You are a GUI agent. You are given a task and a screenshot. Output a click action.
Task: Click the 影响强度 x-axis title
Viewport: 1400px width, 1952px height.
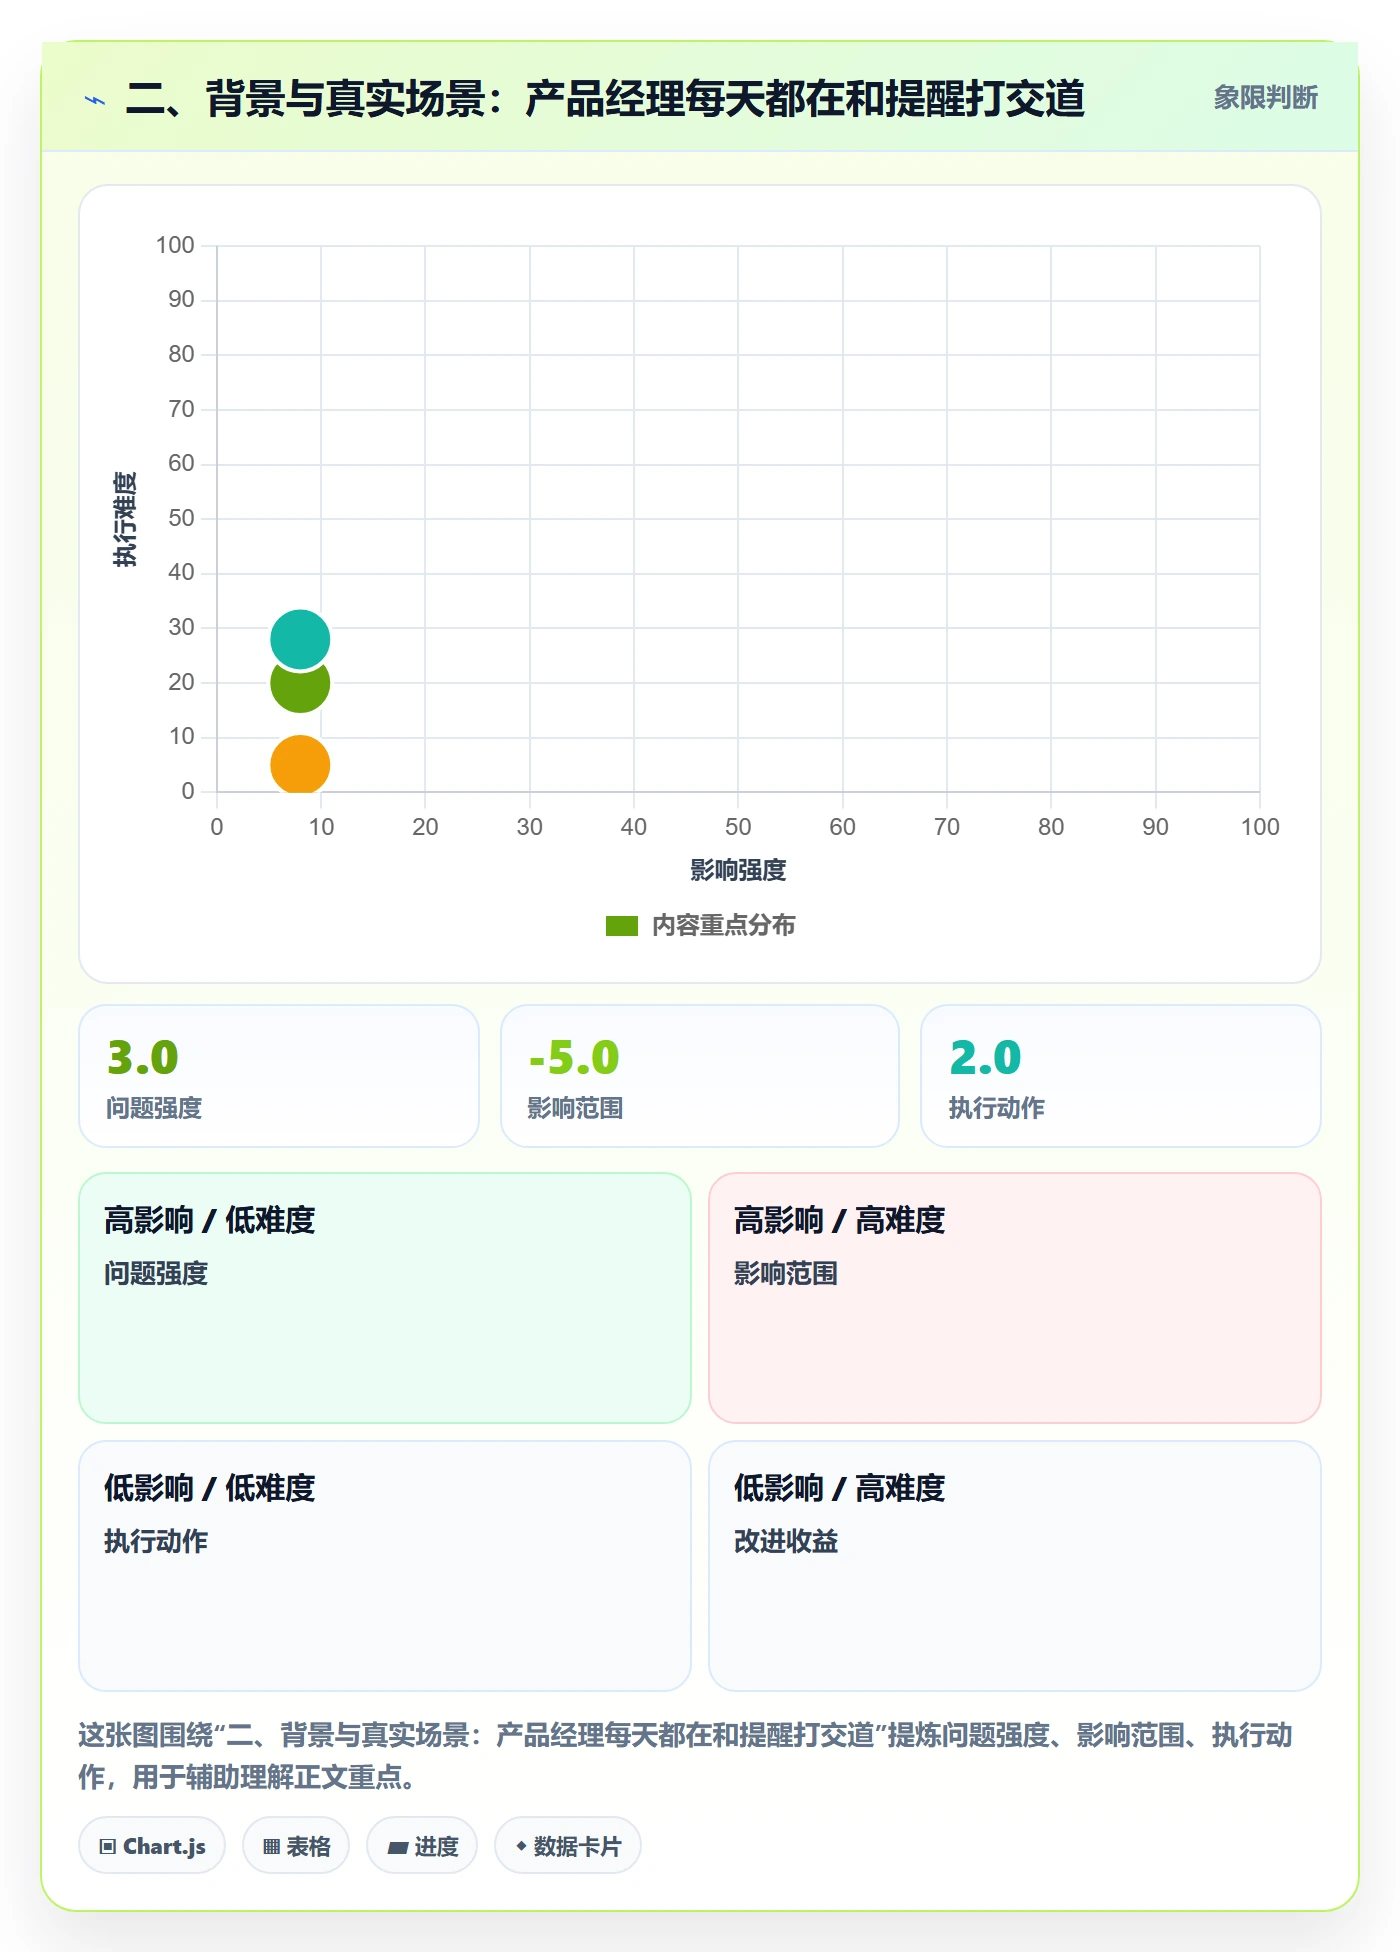738,870
